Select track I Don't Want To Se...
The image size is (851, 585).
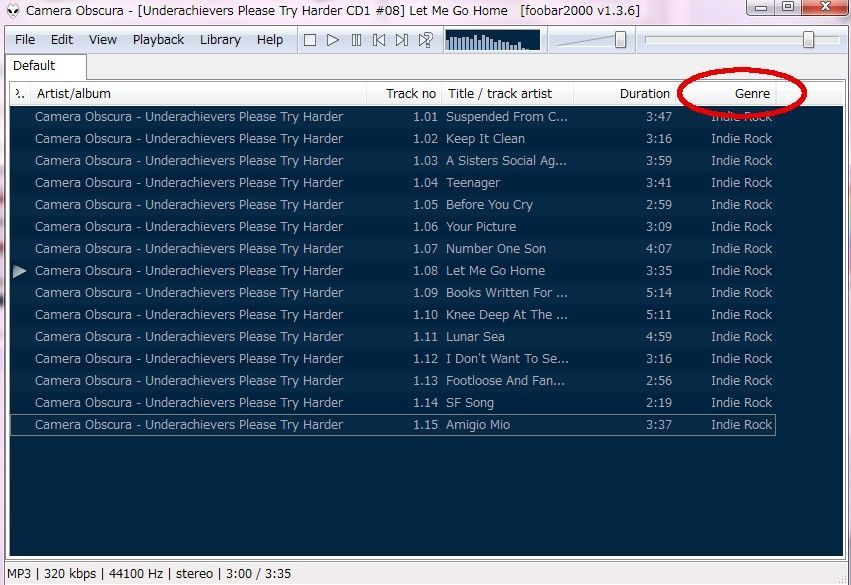click(393, 359)
